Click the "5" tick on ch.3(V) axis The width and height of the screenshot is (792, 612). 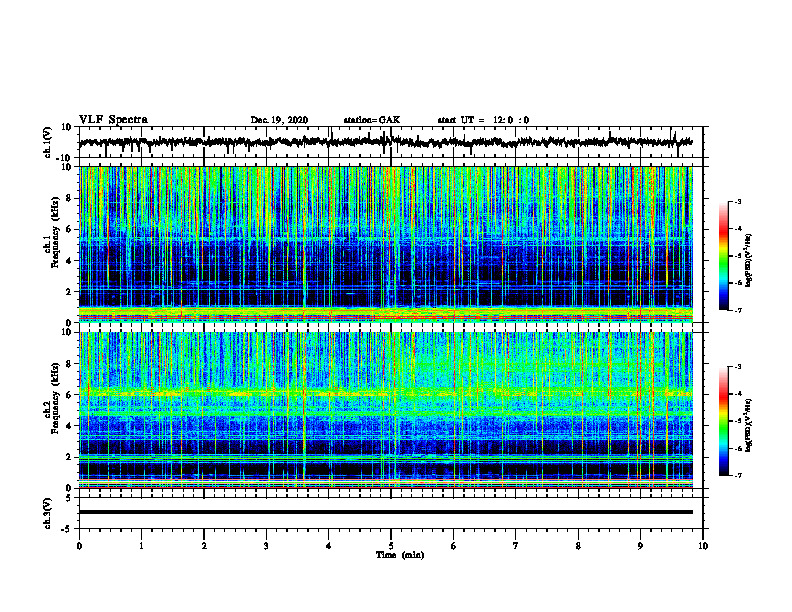(x=69, y=498)
